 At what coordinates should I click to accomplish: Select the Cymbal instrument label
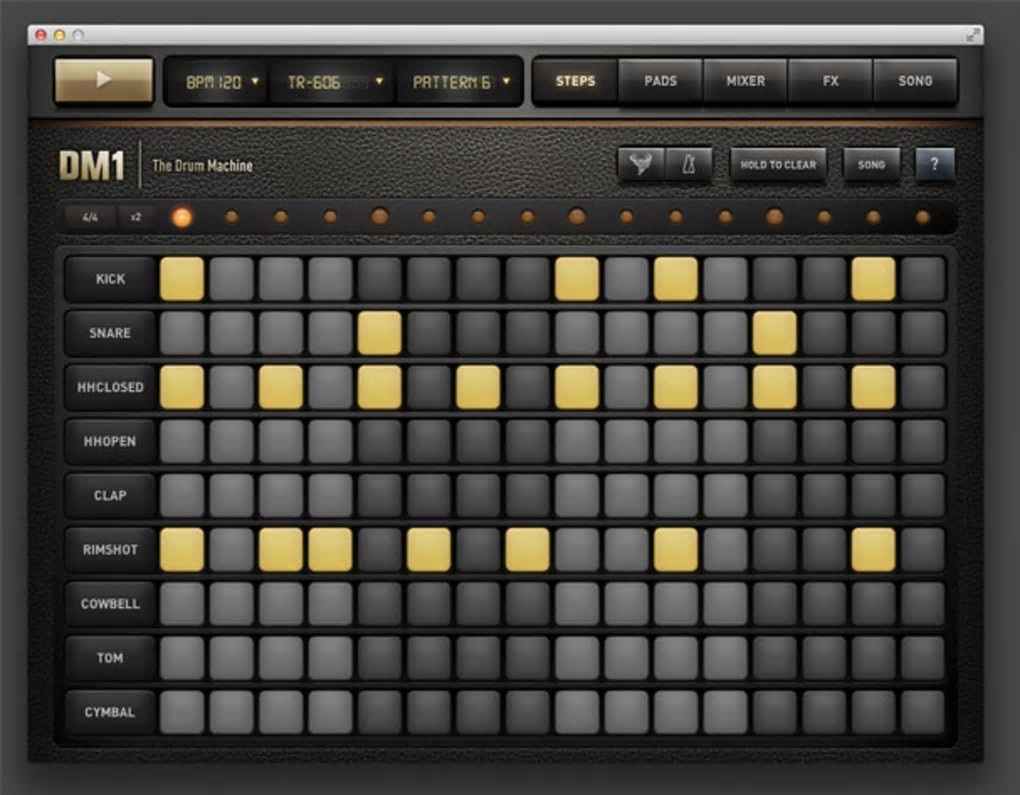[x=110, y=712]
